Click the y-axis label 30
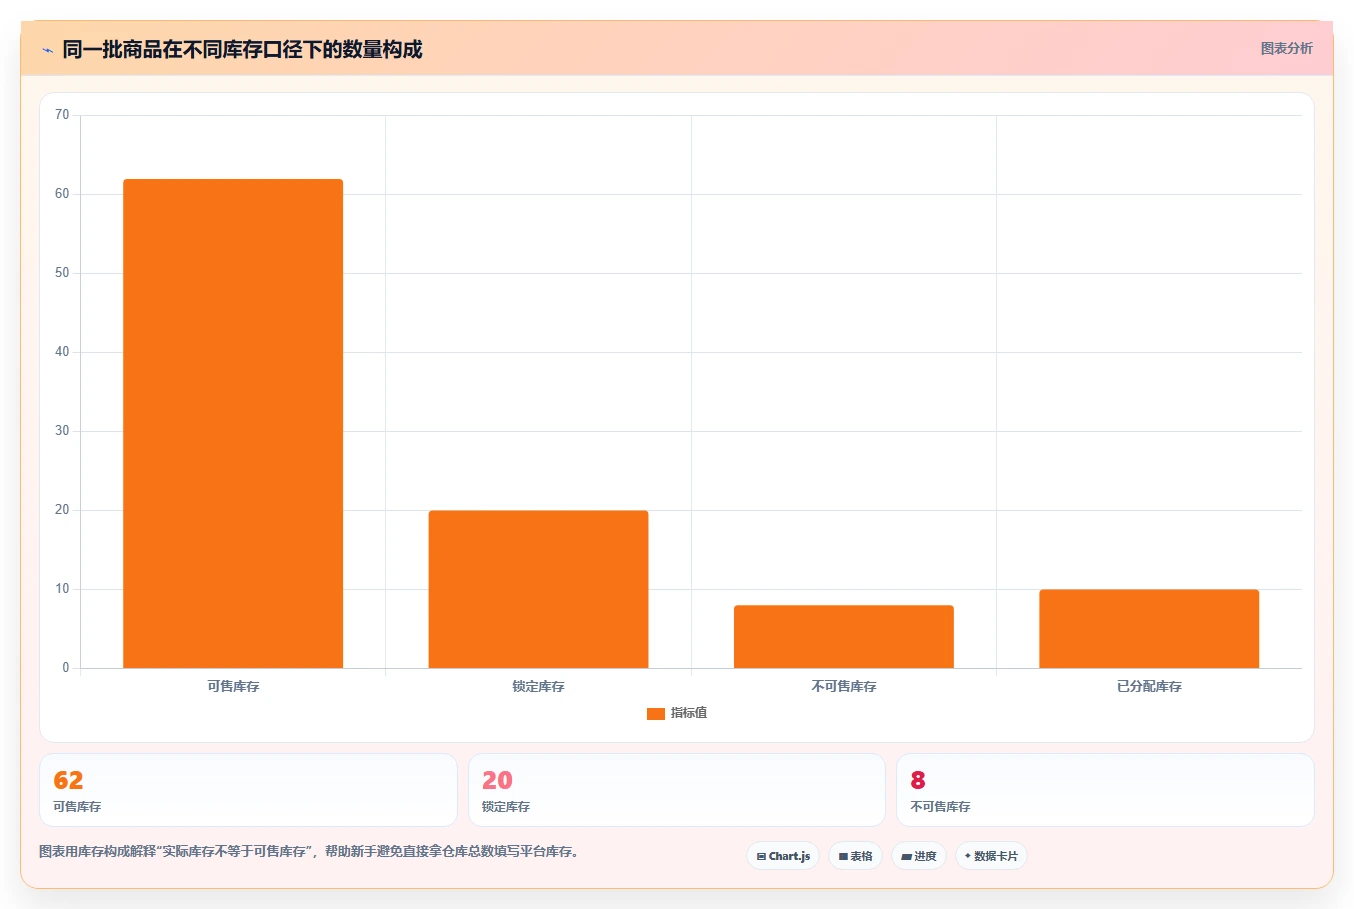 pos(62,431)
